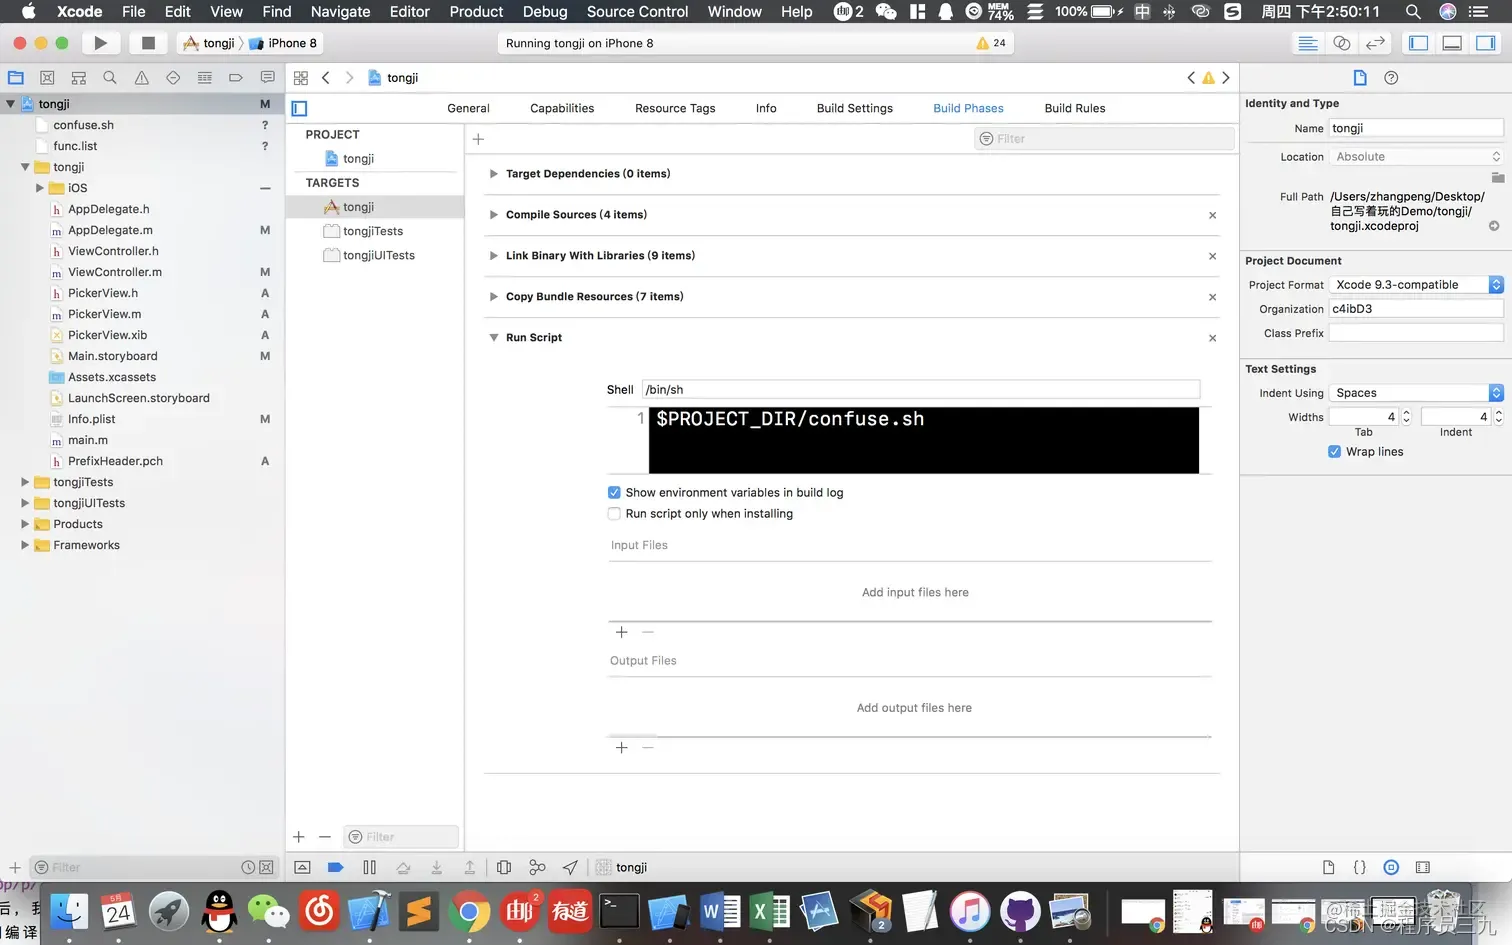Toggle Show environment variables in build log
Viewport: 1512px width, 945px height.
(614, 493)
